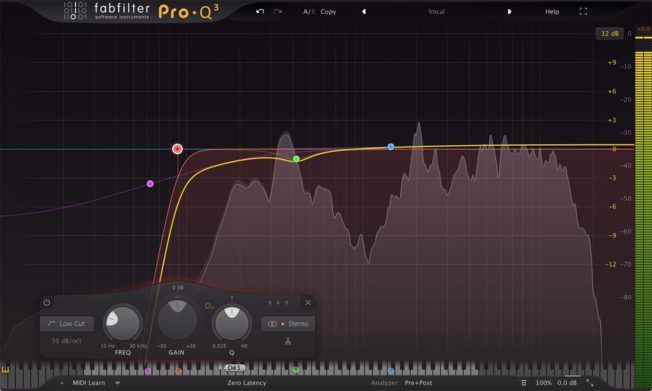Click the resize window icon at bottom right

click(590, 383)
